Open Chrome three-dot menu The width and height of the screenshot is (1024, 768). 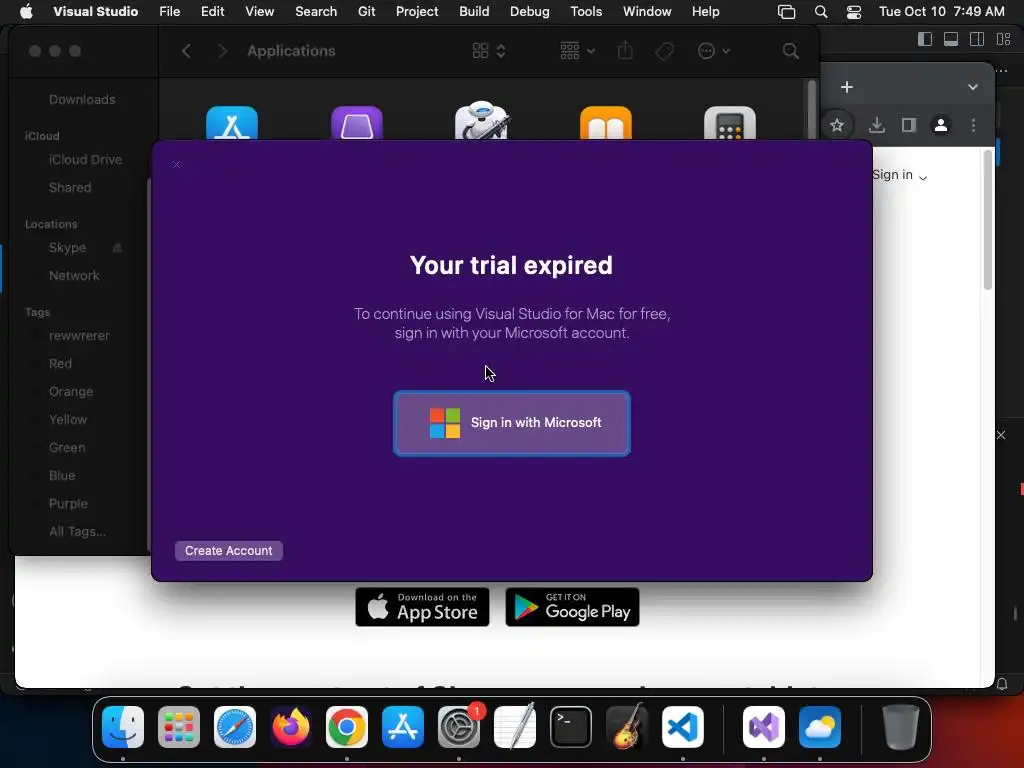click(x=973, y=125)
